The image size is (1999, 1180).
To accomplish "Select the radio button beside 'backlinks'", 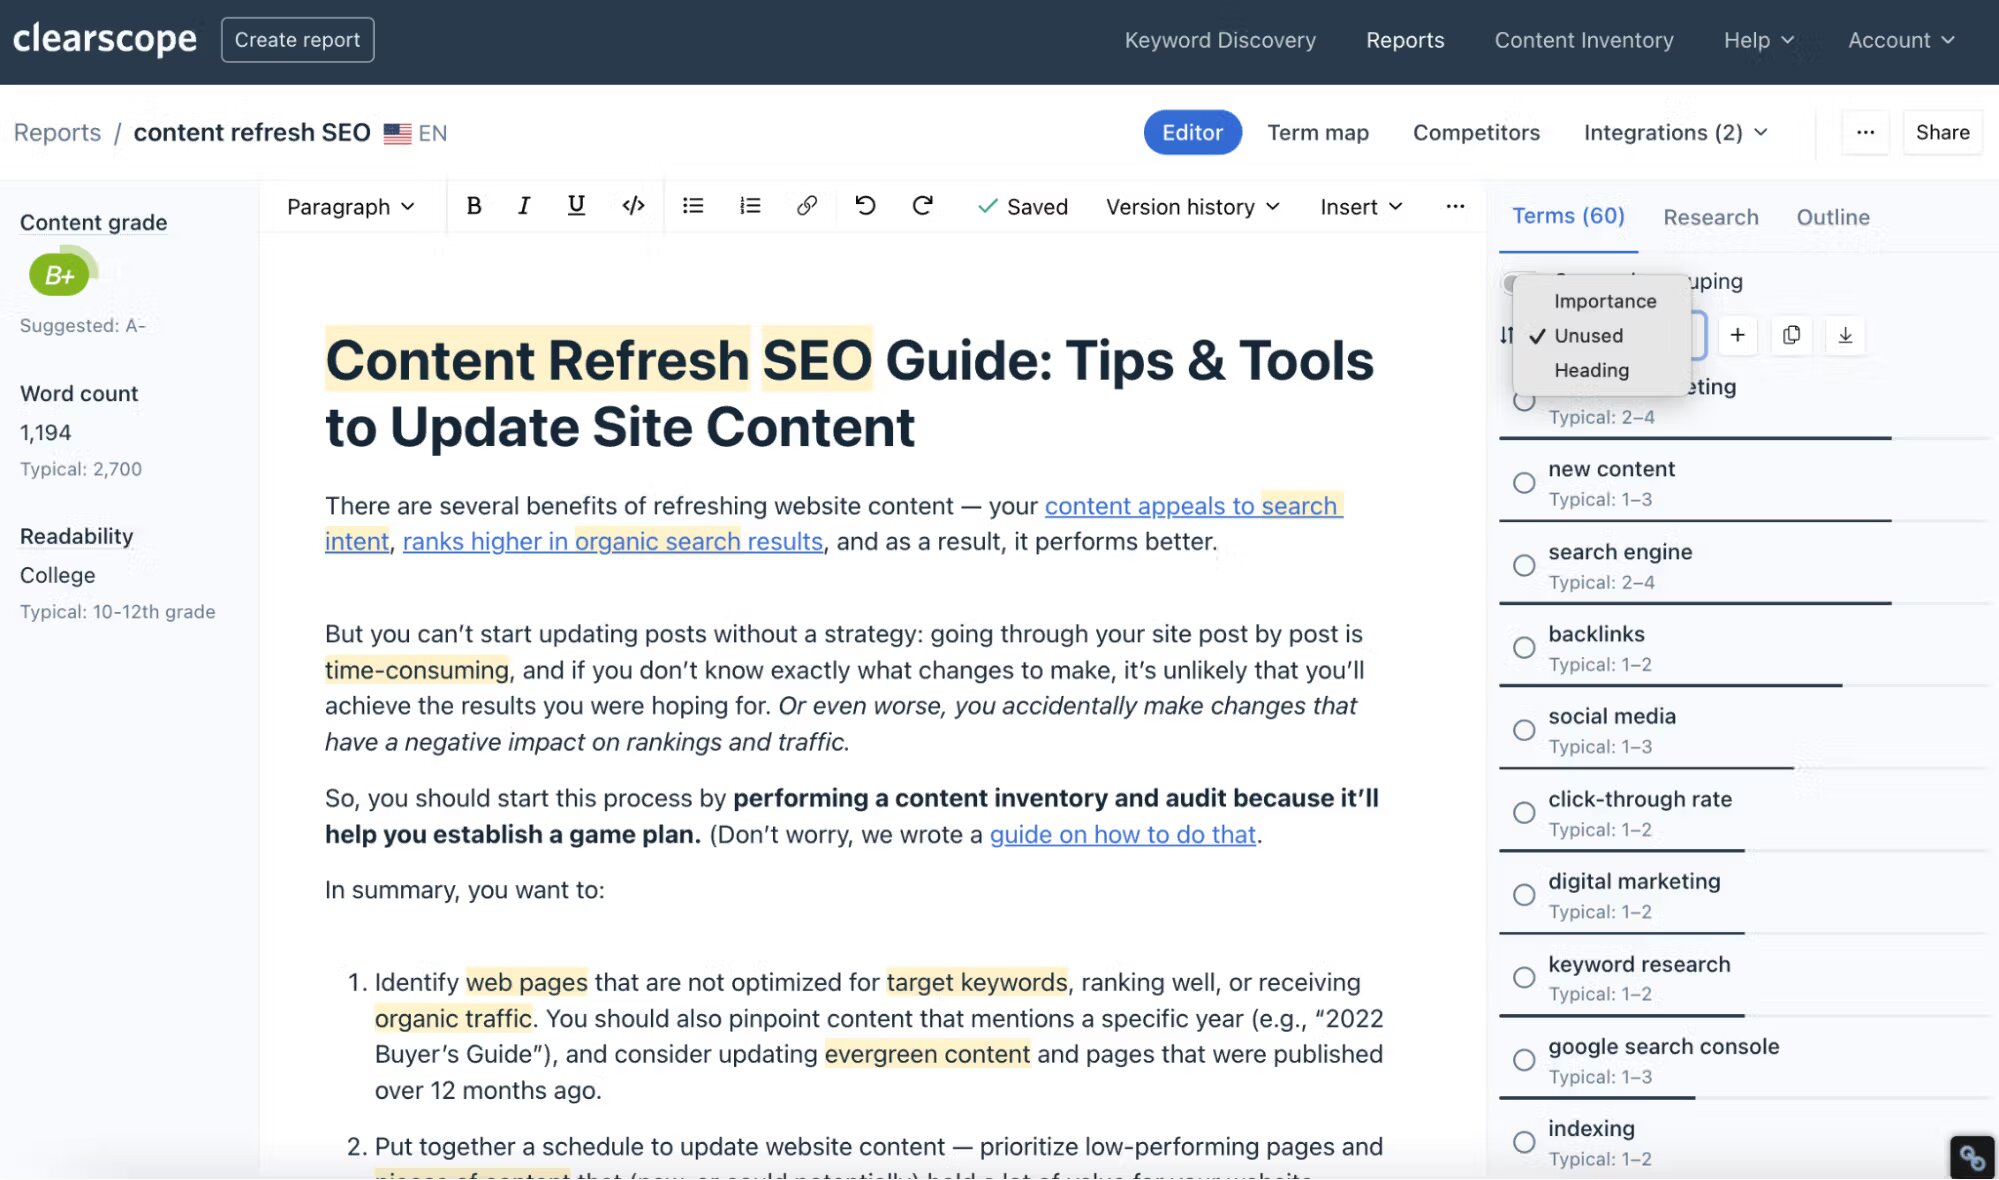I will pyautogui.click(x=1523, y=647).
